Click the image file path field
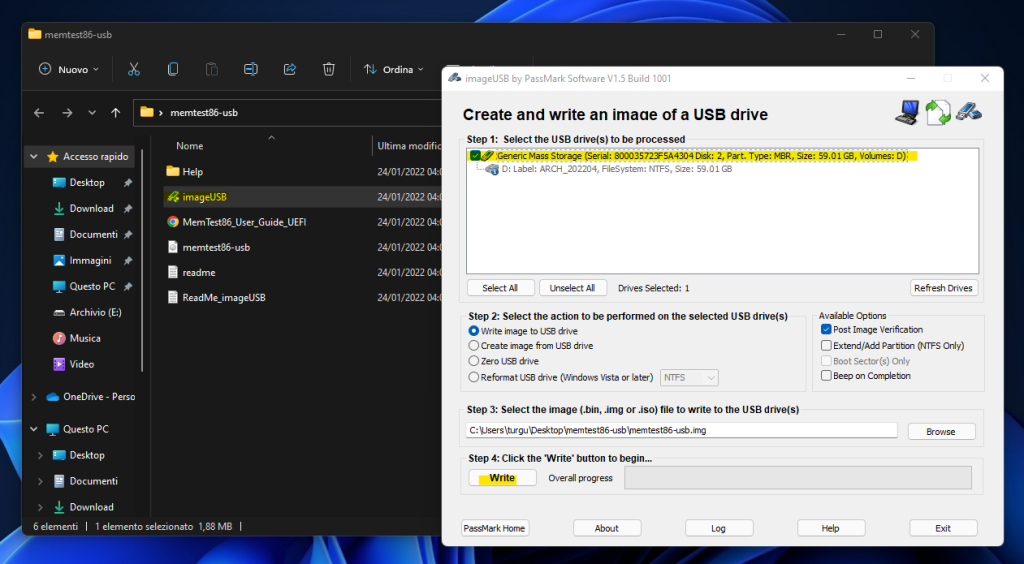 (682, 431)
